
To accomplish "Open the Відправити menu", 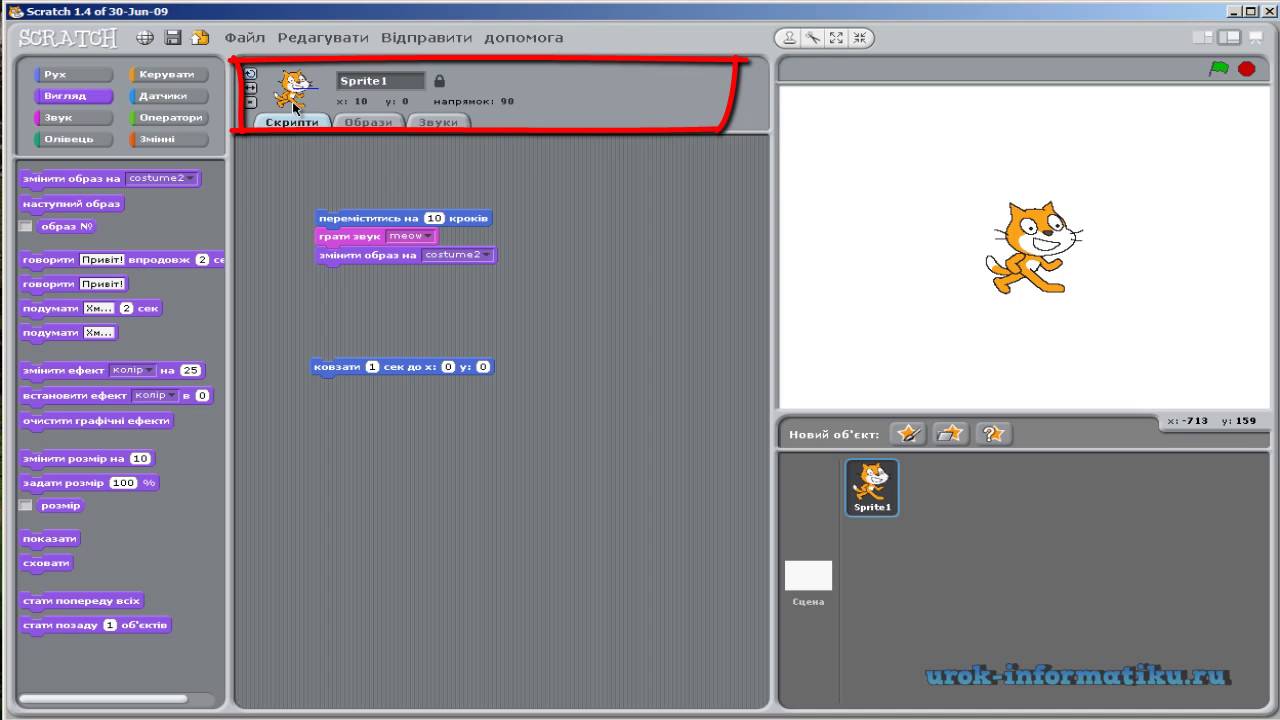I will click(x=426, y=38).
